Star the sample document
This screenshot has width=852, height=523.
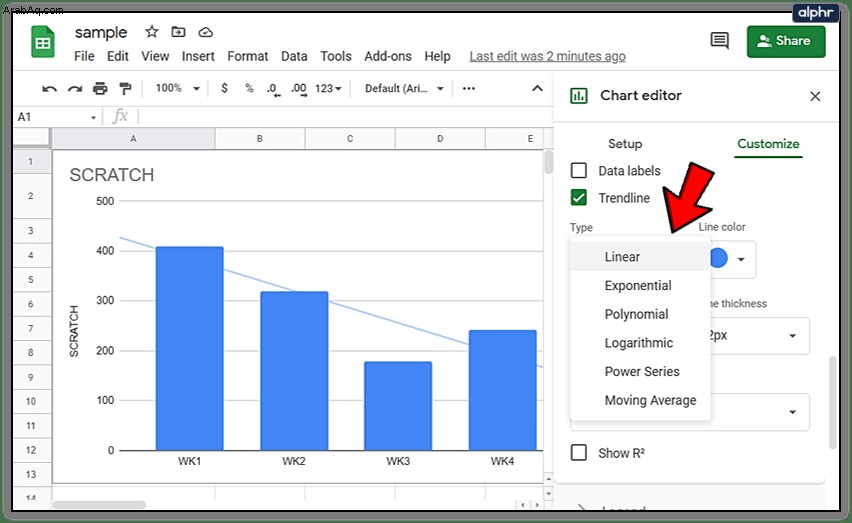tap(152, 32)
